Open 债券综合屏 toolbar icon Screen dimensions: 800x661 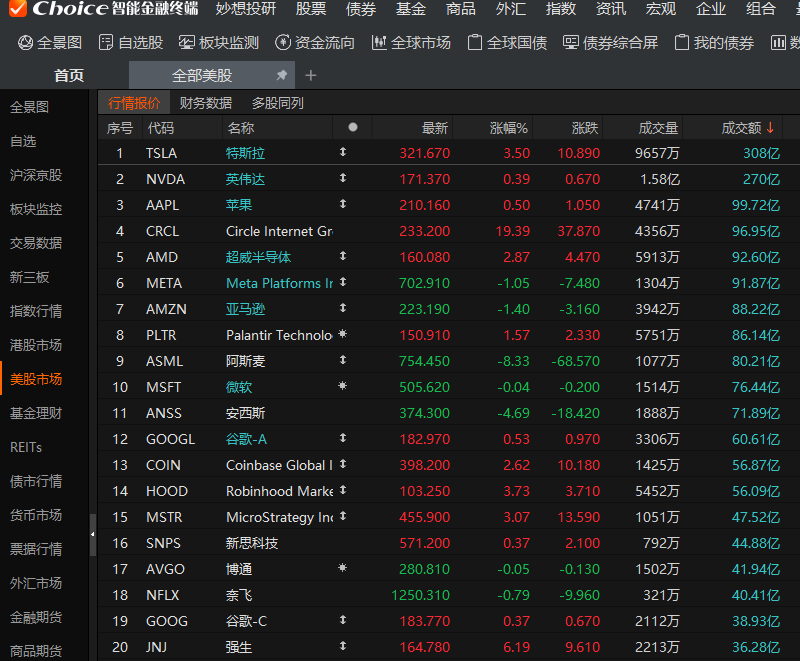pos(571,42)
